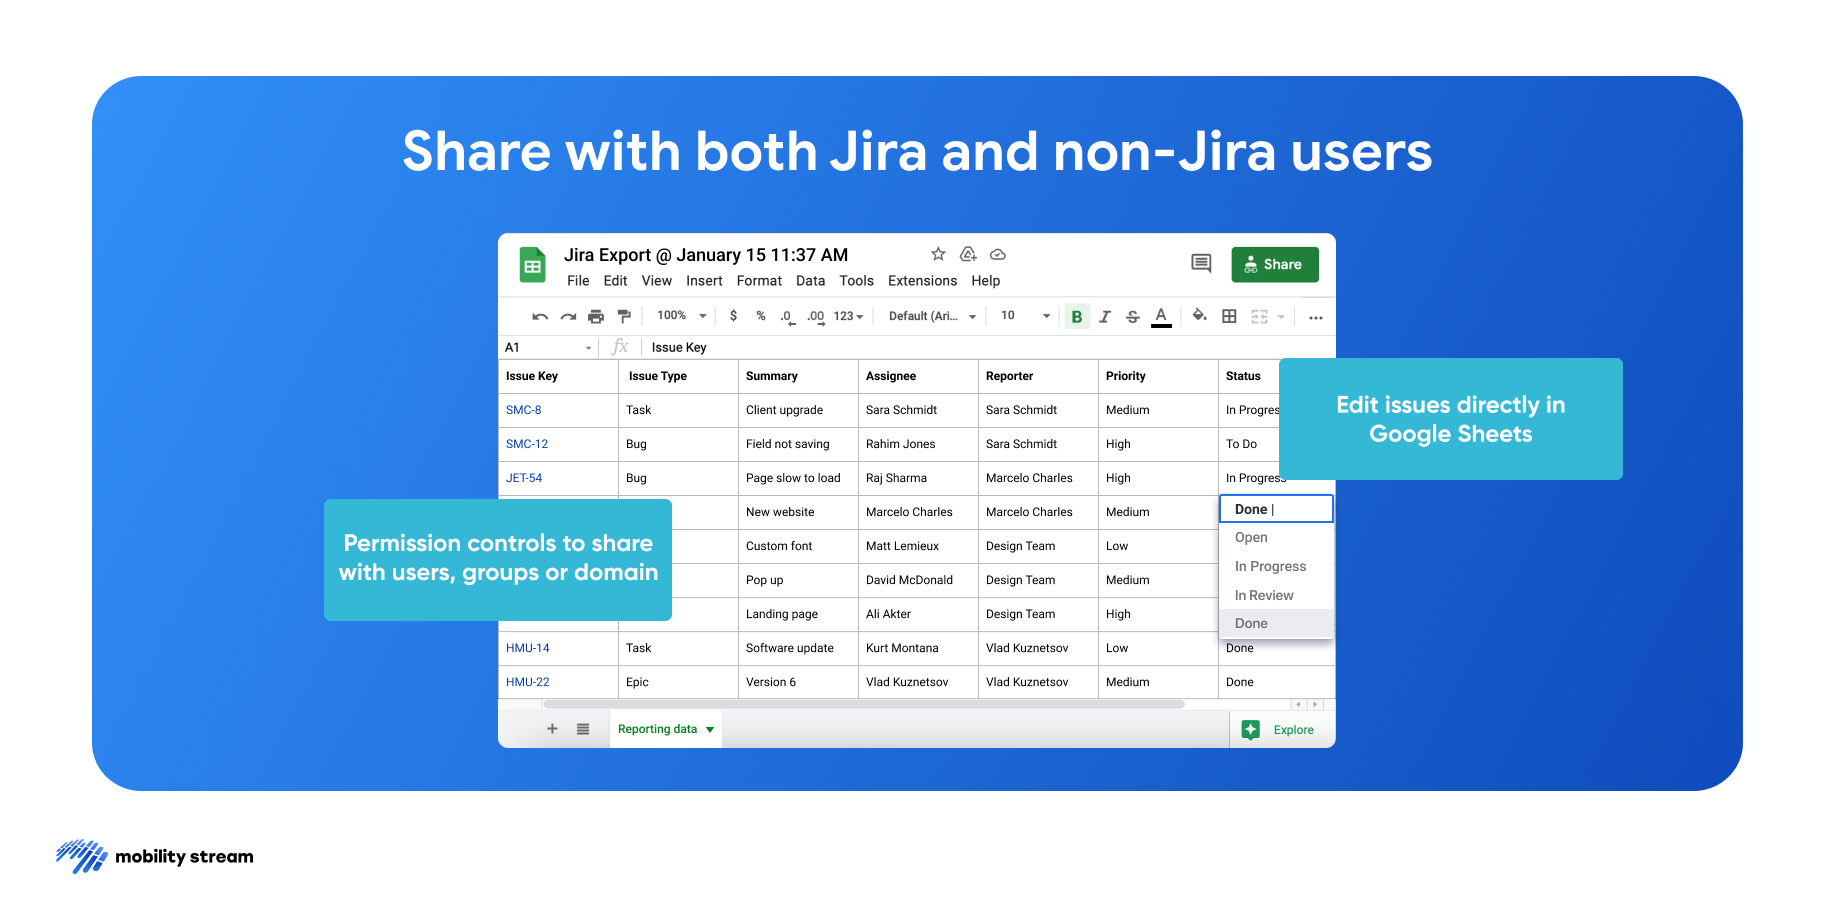
Task: Select the Issue Key header cell
Action: (558, 376)
